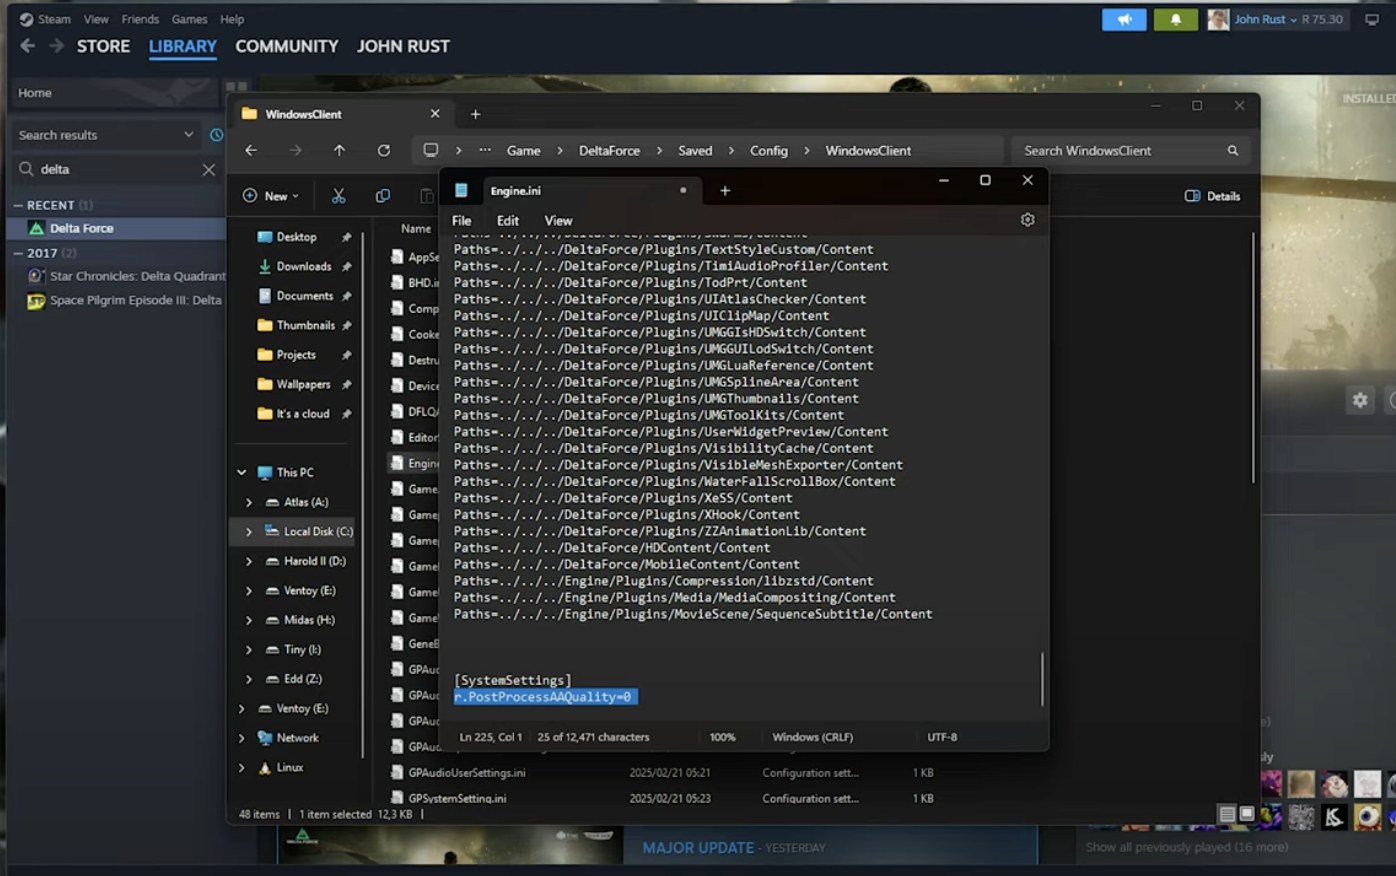Go to Steam COMMUNITY section
This screenshot has width=1396, height=876.
pos(286,46)
